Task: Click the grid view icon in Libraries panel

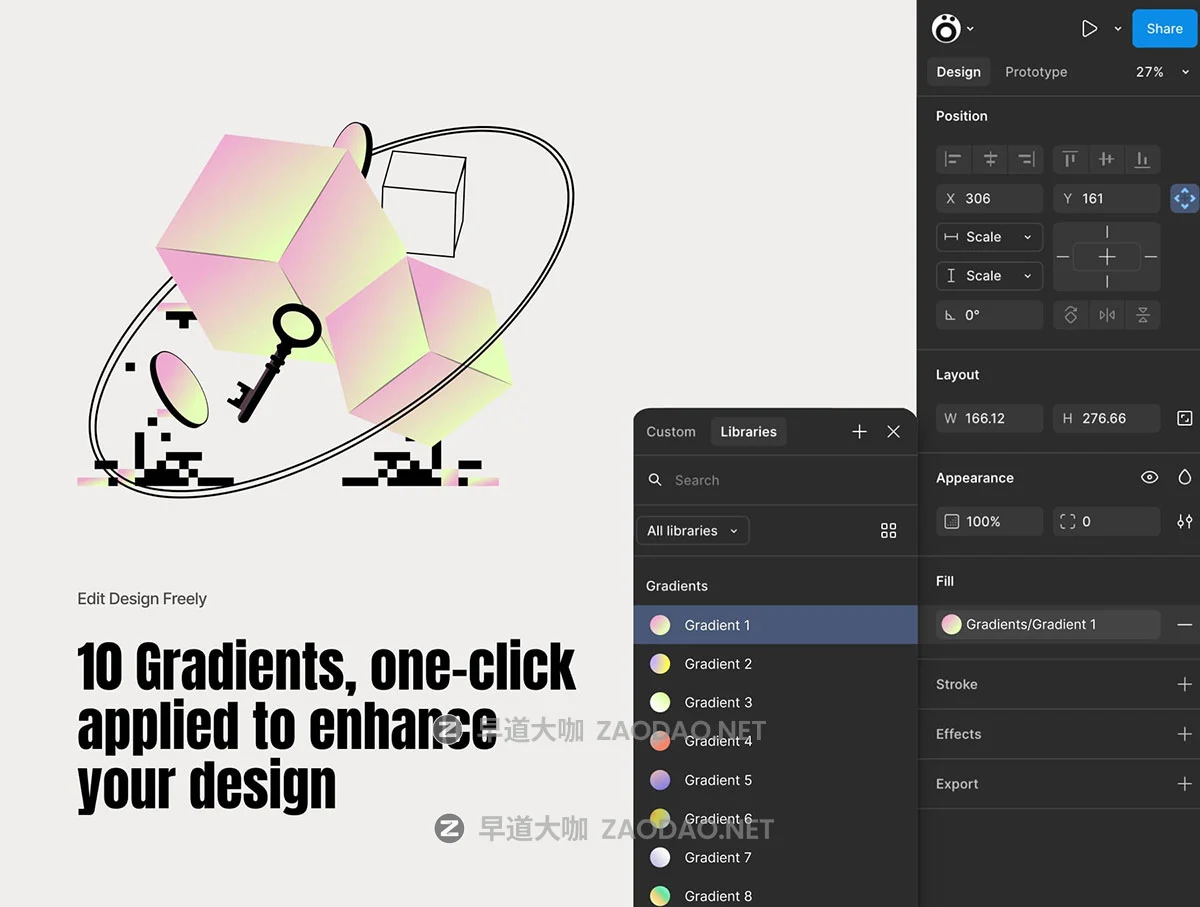Action: (889, 530)
